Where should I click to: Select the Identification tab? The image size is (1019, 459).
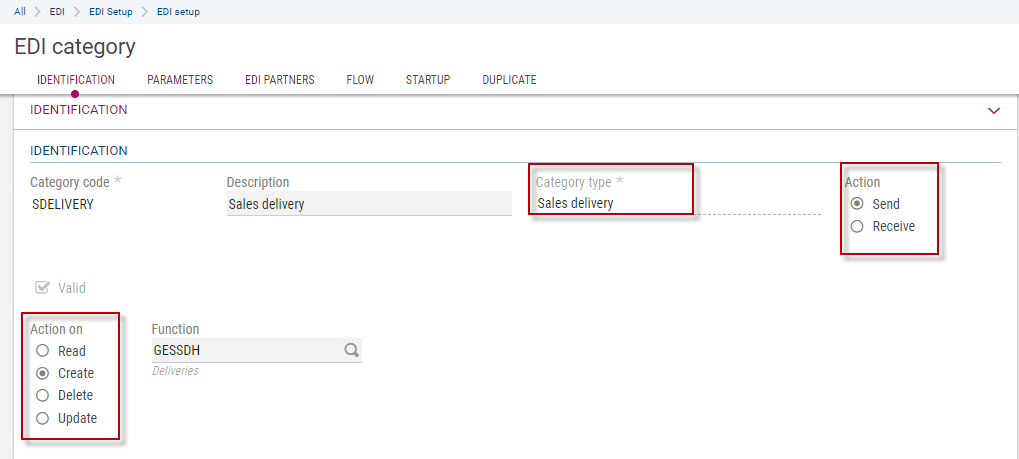click(x=76, y=80)
